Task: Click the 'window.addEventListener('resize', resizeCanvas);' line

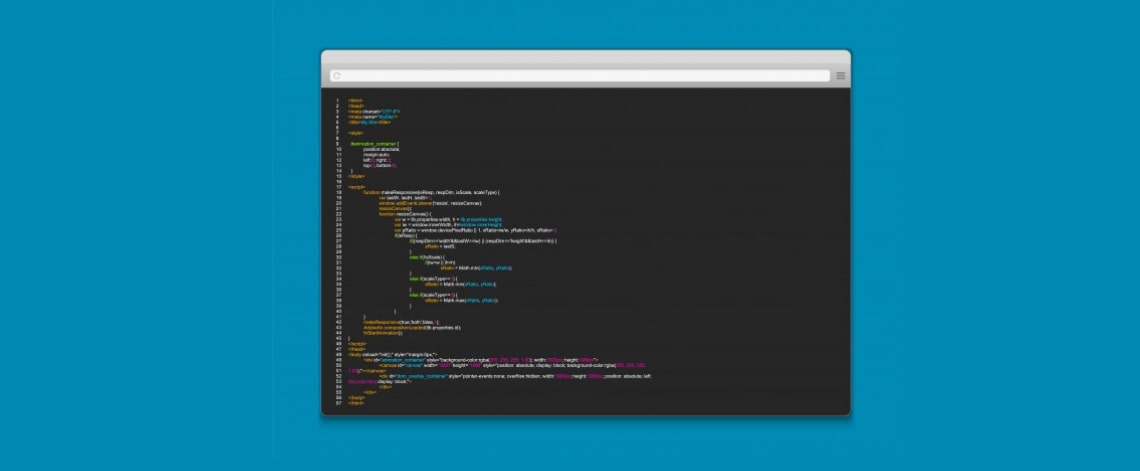Action: pyautogui.click(x=430, y=204)
